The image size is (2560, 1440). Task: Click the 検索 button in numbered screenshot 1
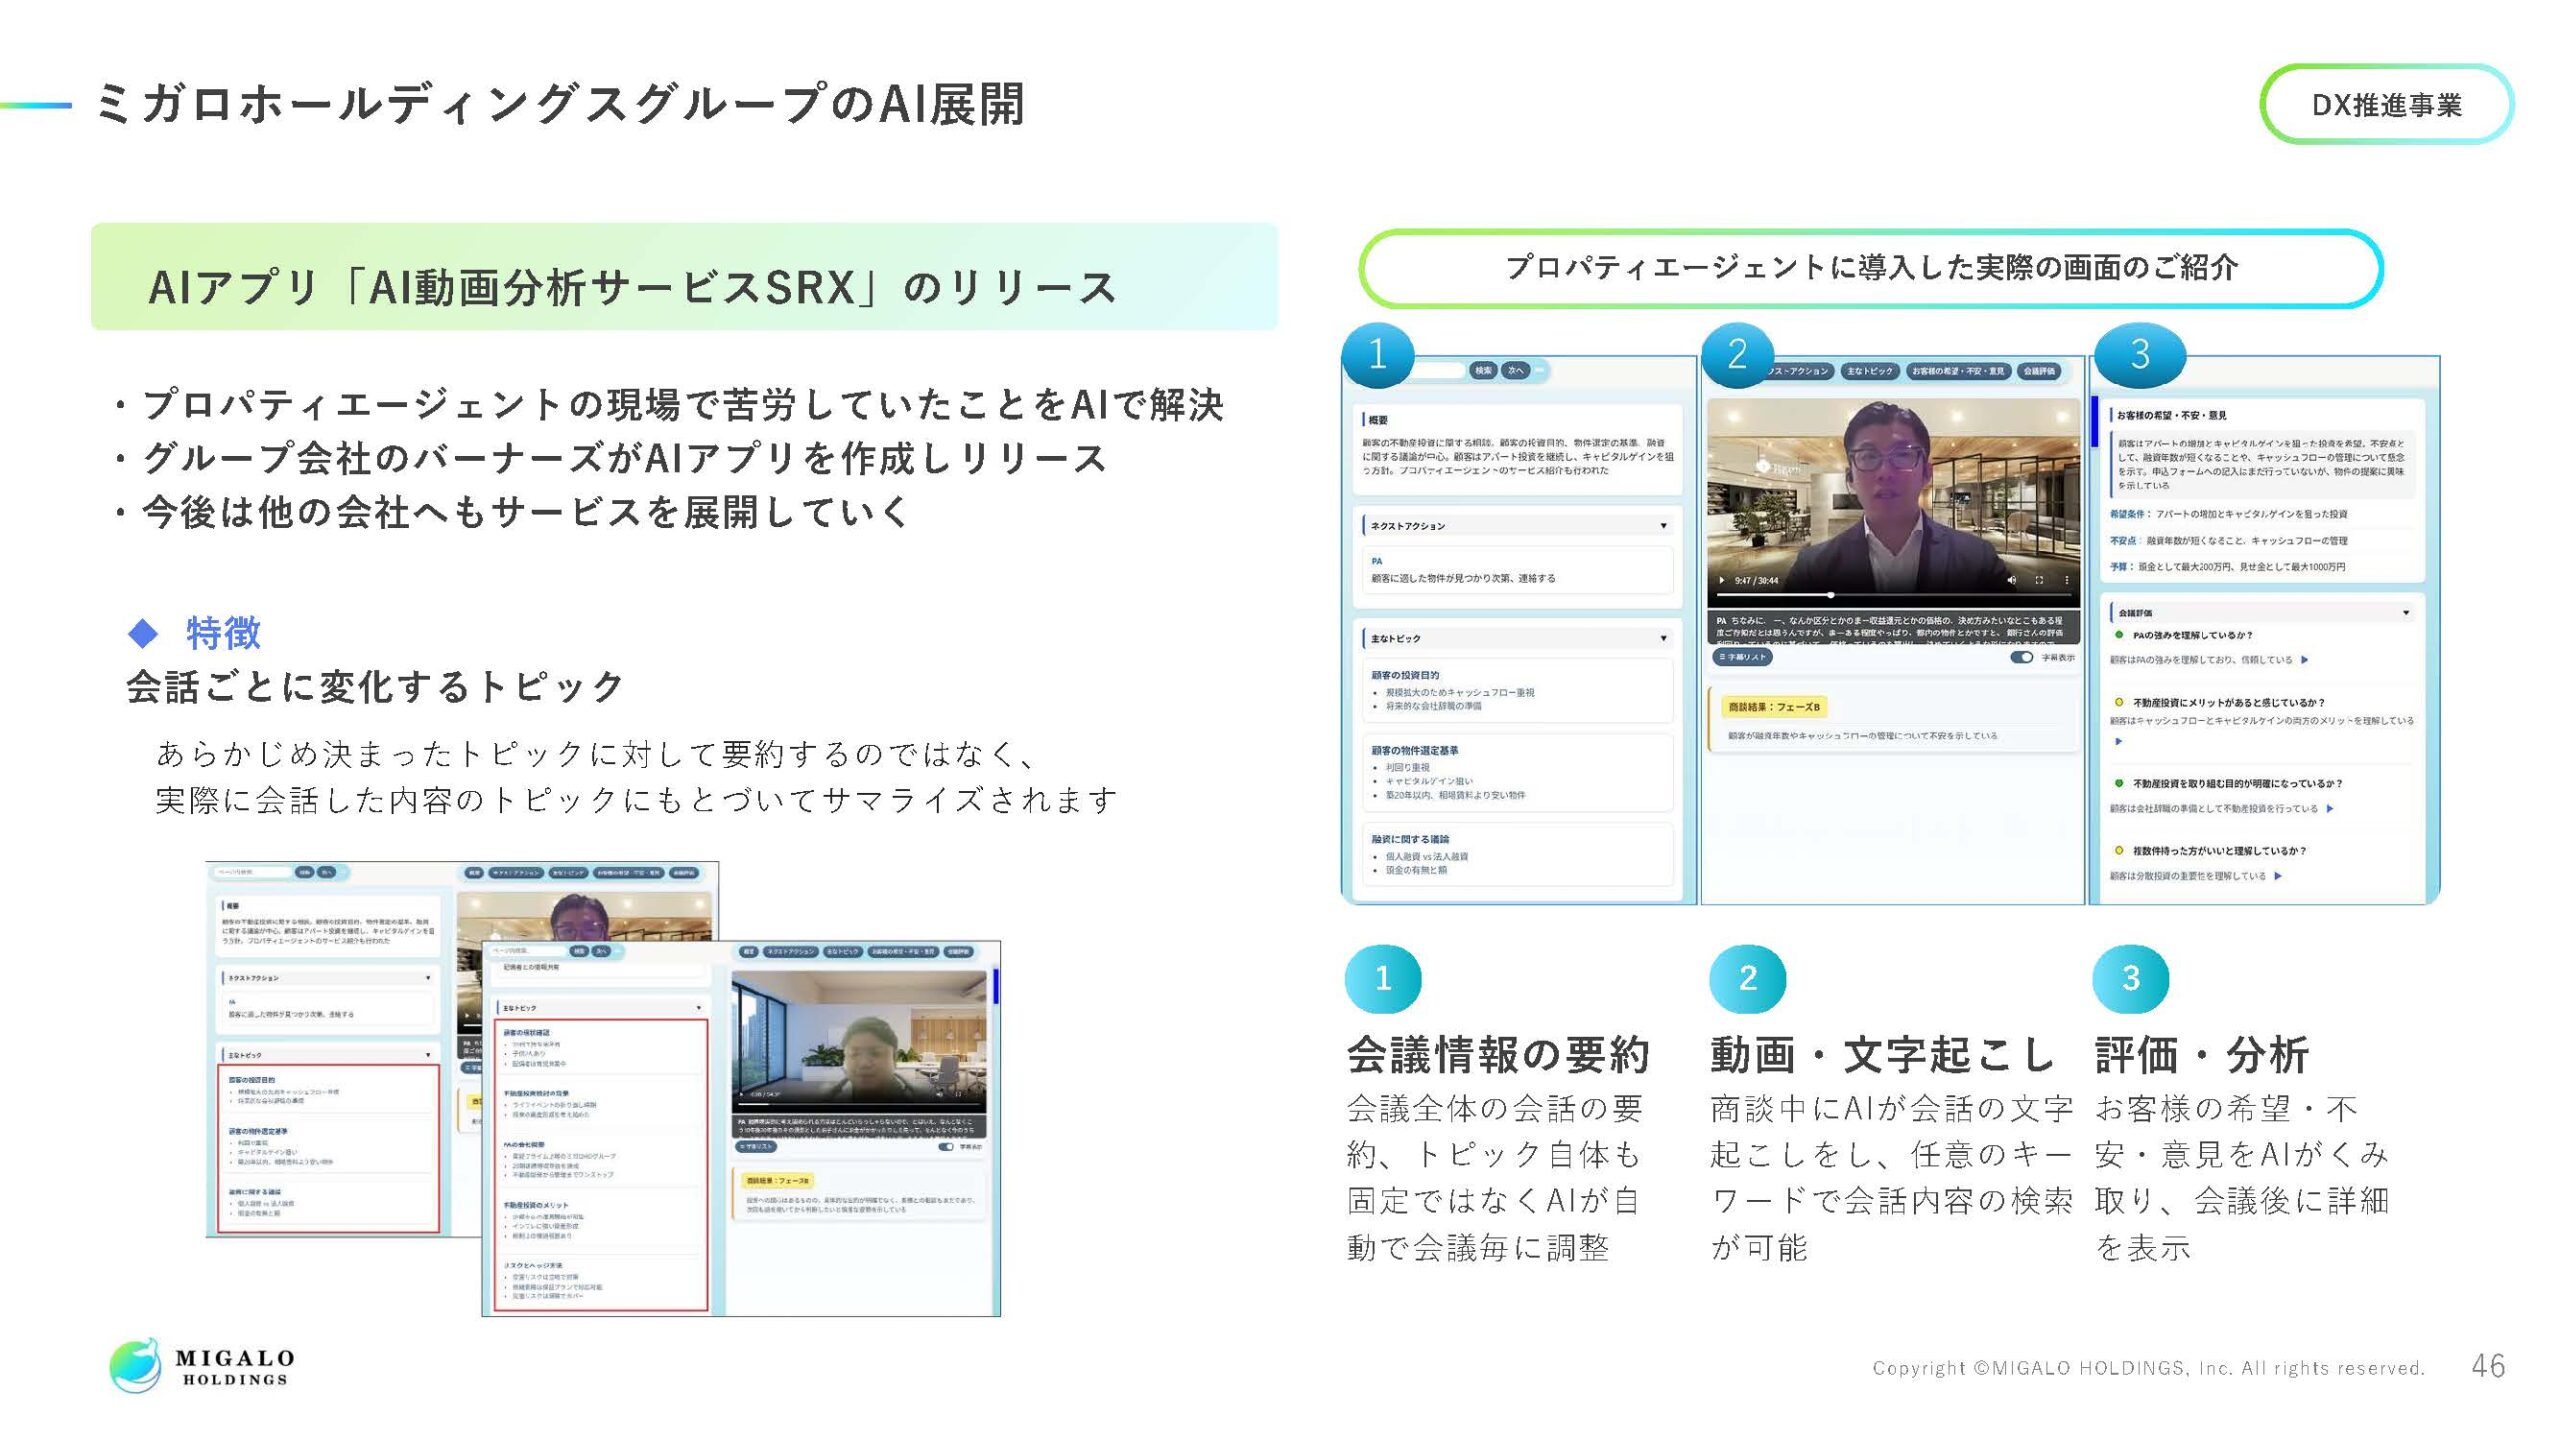[x=1482, y=370]
